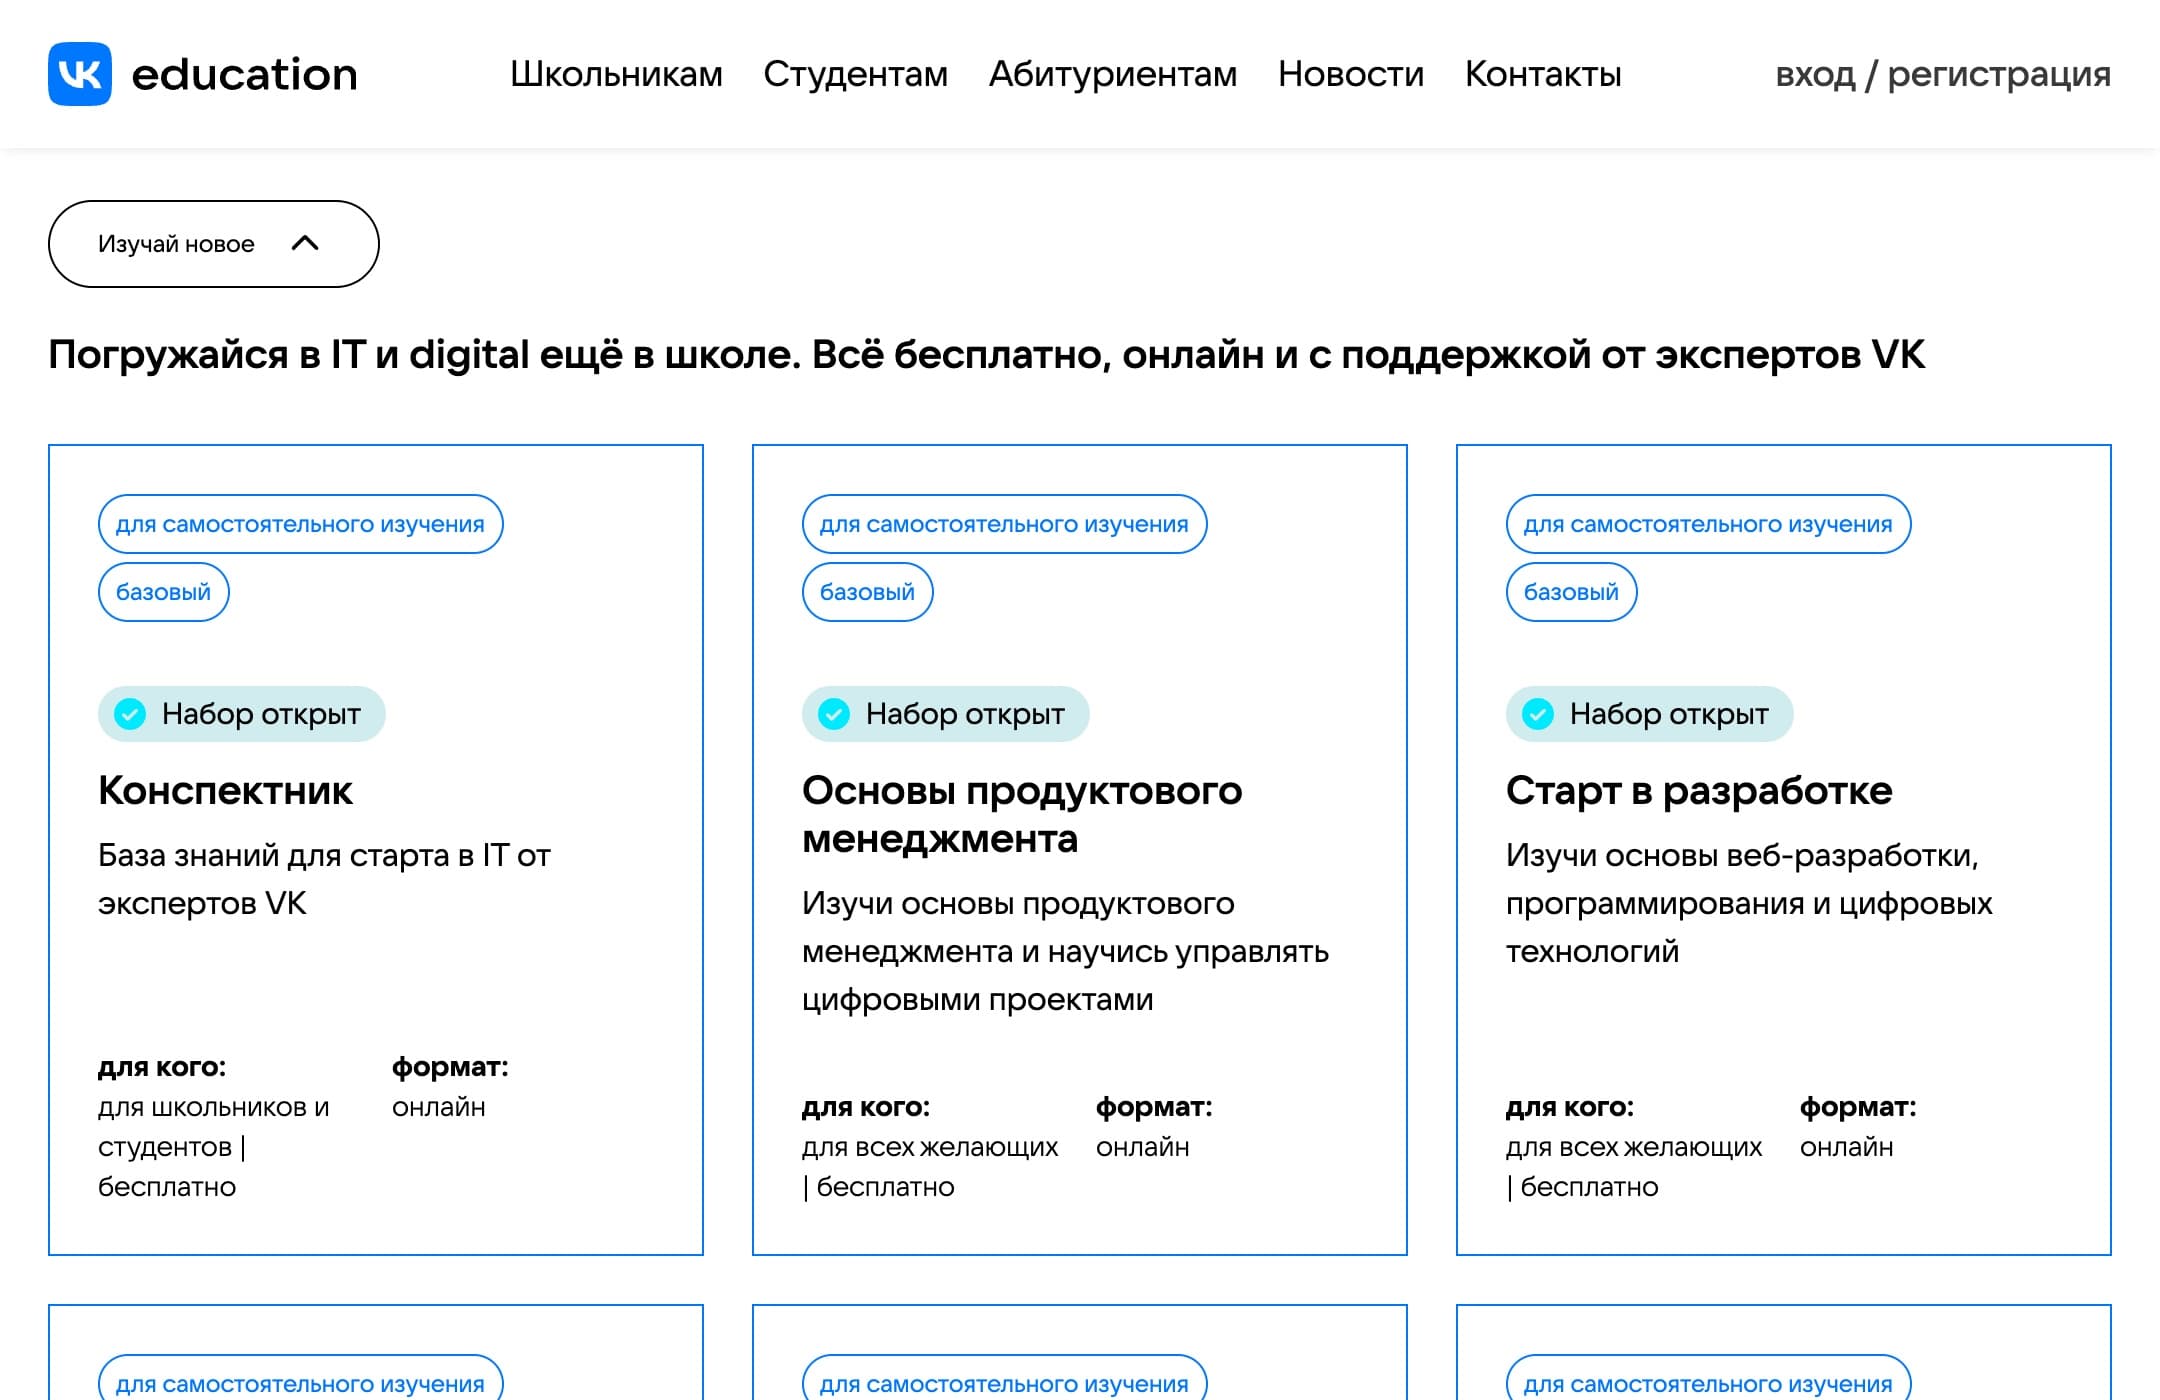Open the Контакты page
Viewport: 2160px width, 1400px height.
pyautogui.click(x=1543, y=74)
